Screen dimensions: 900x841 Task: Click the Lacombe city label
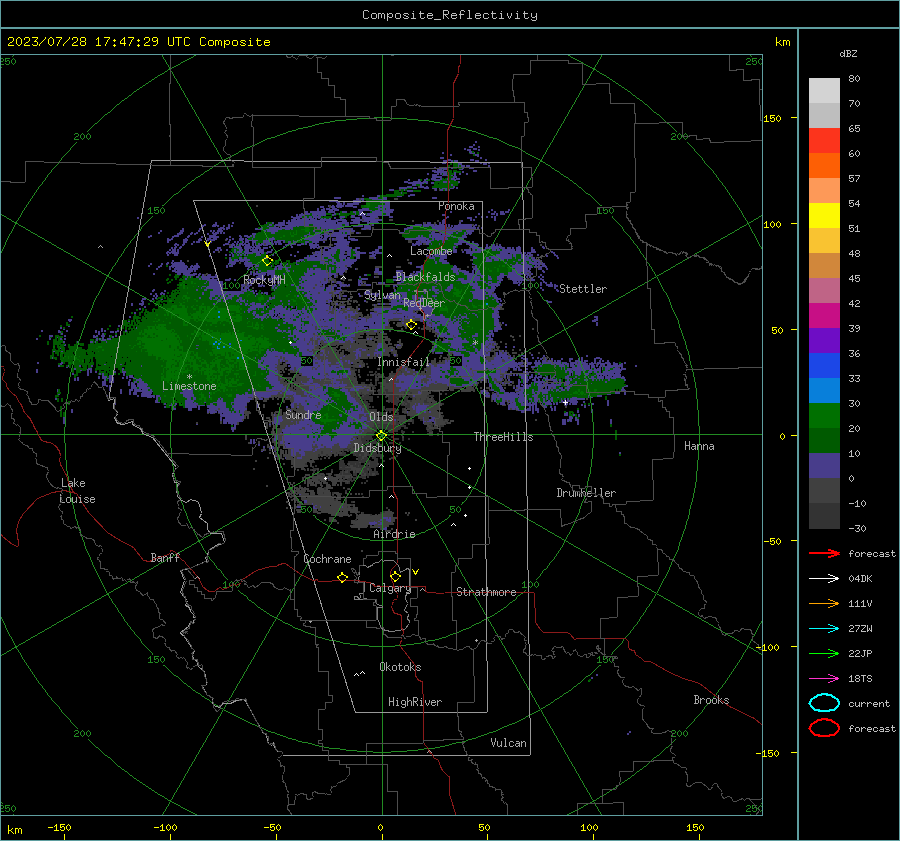click(x=431, y=251)
